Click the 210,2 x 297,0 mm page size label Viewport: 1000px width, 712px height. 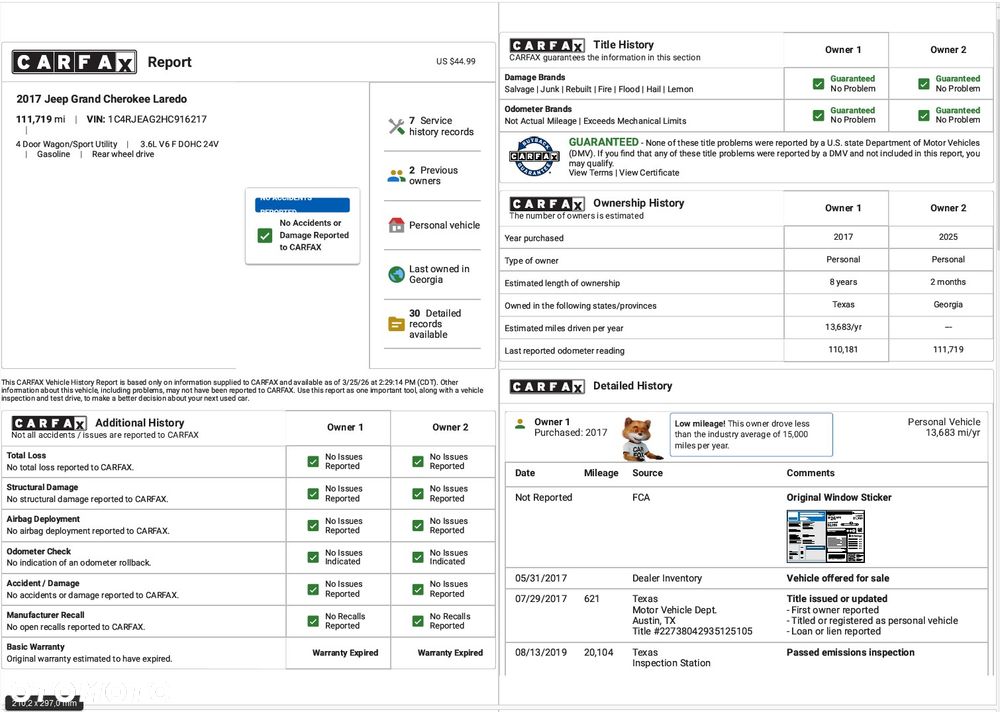(x=44, y=703)
